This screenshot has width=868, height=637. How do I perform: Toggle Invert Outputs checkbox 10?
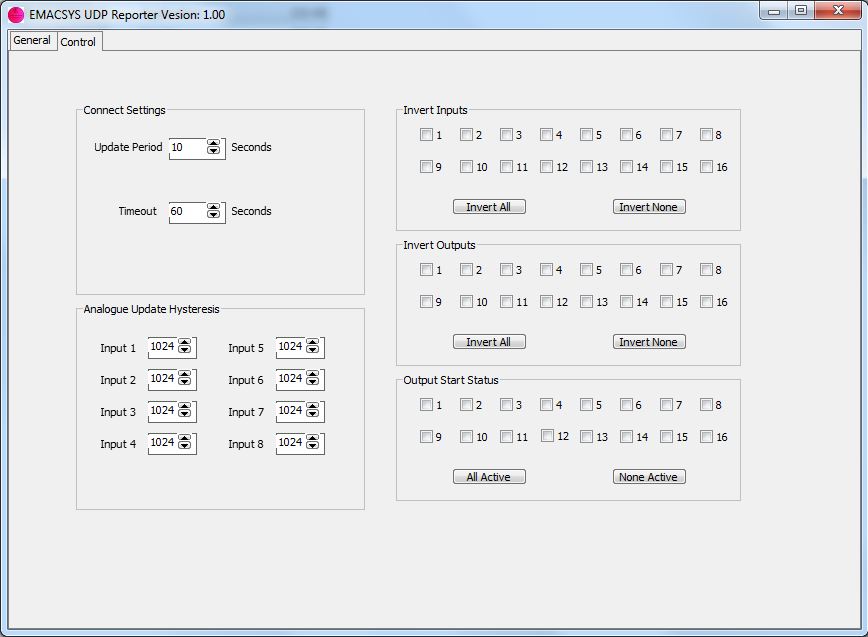tap(467, 302)
